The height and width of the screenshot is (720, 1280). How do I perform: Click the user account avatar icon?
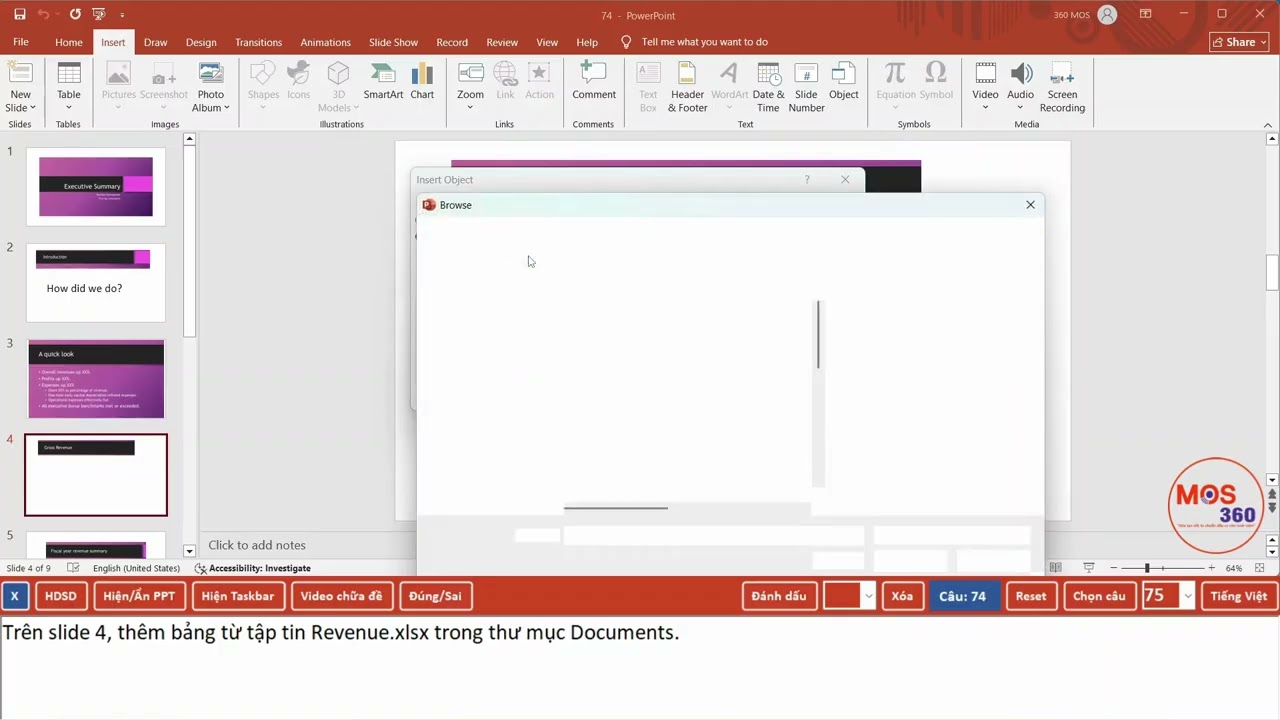pyautogui.click(x=1107, y=15)
